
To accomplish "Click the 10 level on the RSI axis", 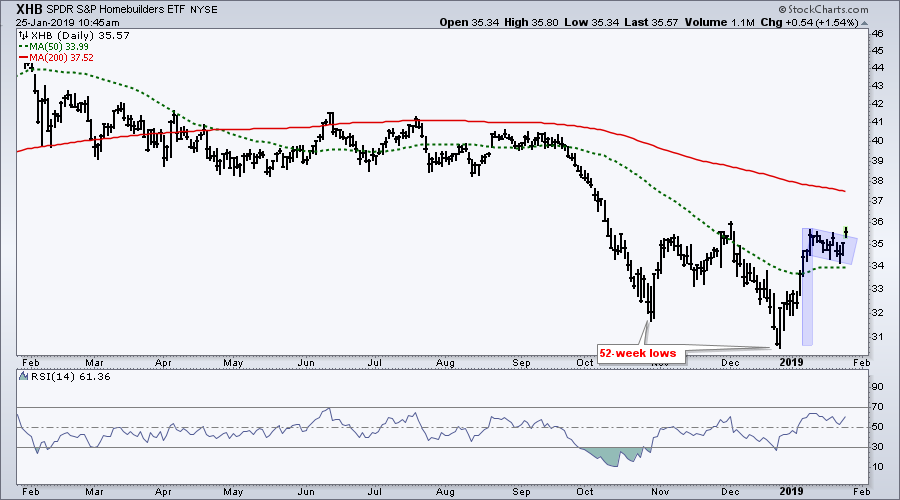I will coord(878,467).
